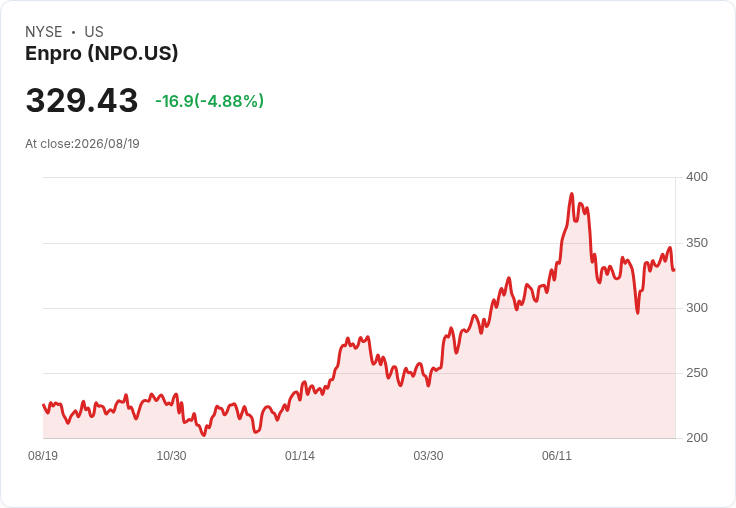Click the chart's highest peak near 390
Screen dimensions: 736x508
click(572, 193)
